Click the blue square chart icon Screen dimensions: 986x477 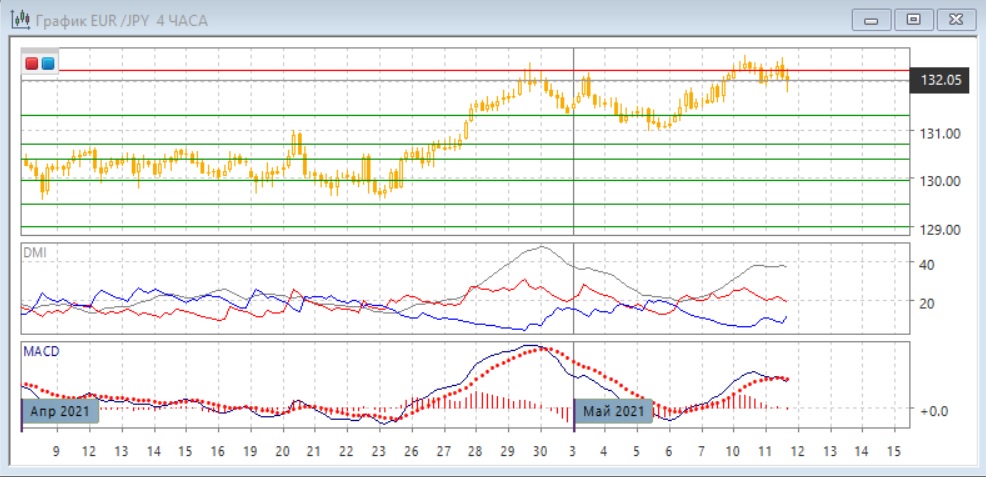point(47,64)
